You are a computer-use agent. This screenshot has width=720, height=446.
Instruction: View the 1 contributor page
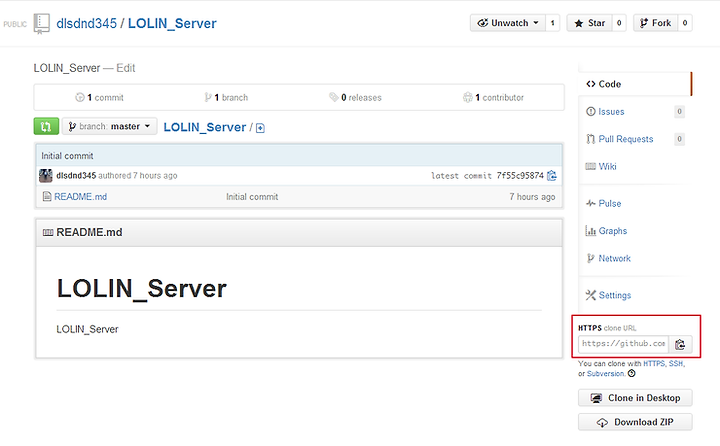coord(493,97)
